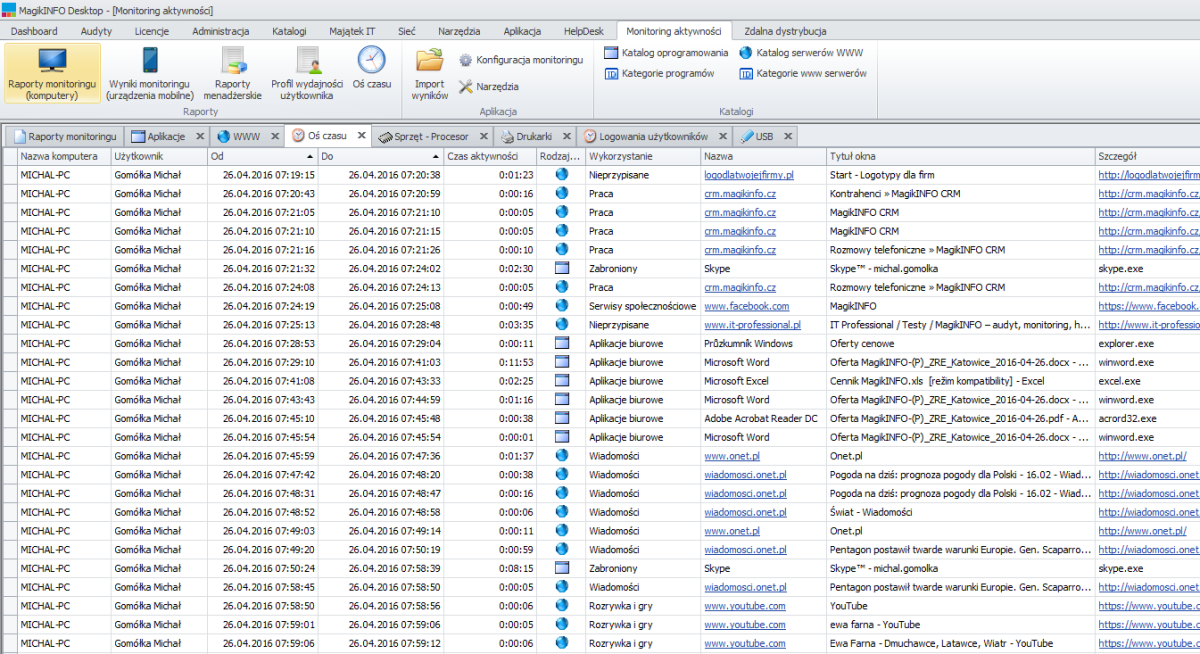Click the Narzędzia wrench button in Aplikacja group
The width and height of the screenshot is (1200, 654).
coord(489,87)
